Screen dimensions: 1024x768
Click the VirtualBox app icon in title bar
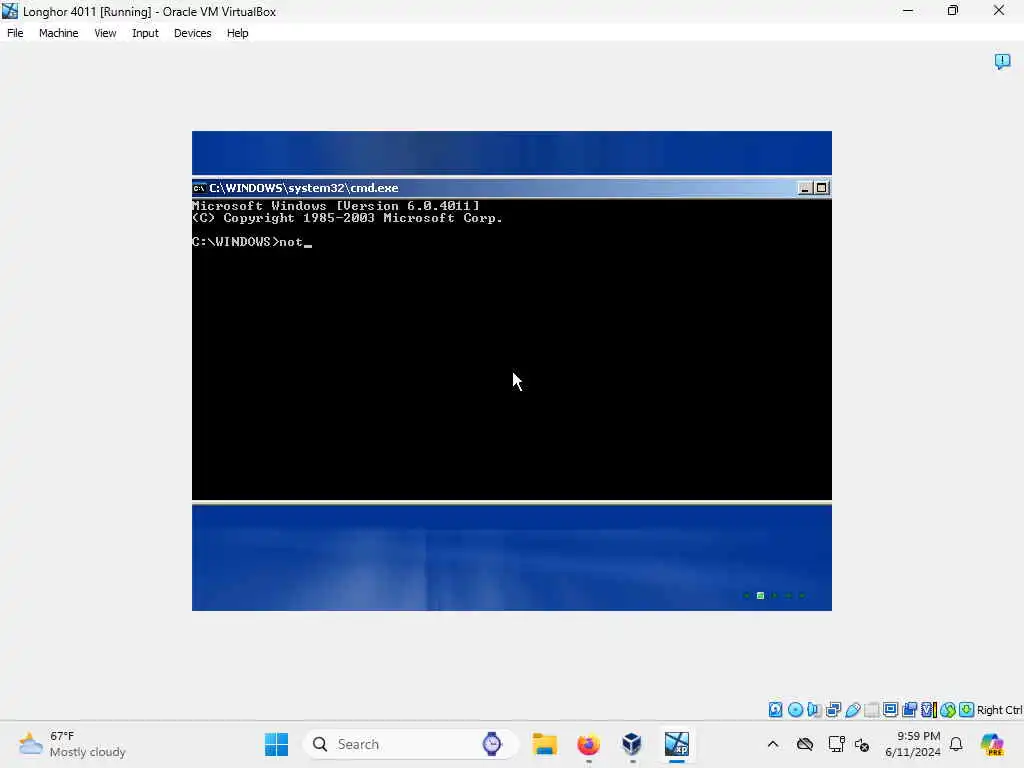[x=10, y=10]
